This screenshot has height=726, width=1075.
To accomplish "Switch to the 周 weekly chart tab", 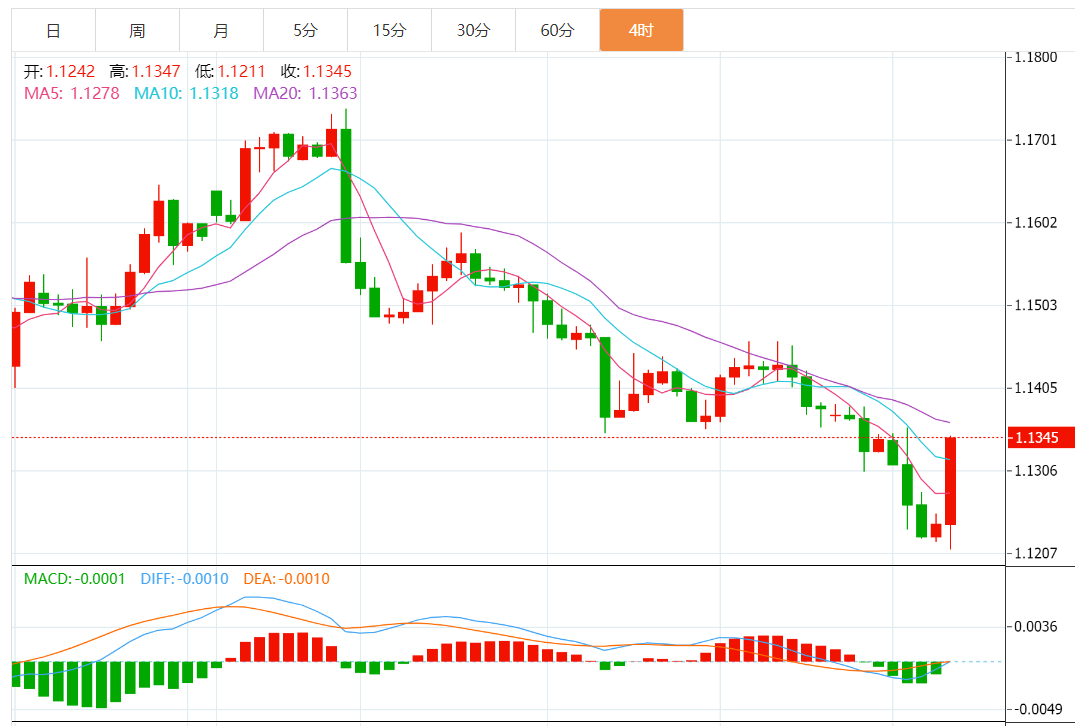I will (x=137, y=30).
